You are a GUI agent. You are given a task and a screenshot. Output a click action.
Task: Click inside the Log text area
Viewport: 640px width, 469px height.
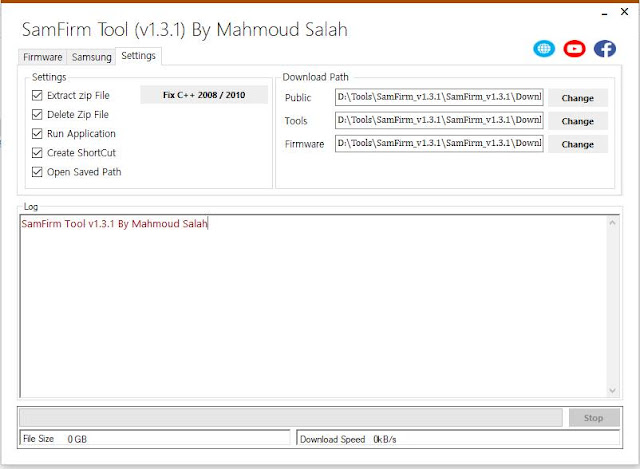click(313, 306)
